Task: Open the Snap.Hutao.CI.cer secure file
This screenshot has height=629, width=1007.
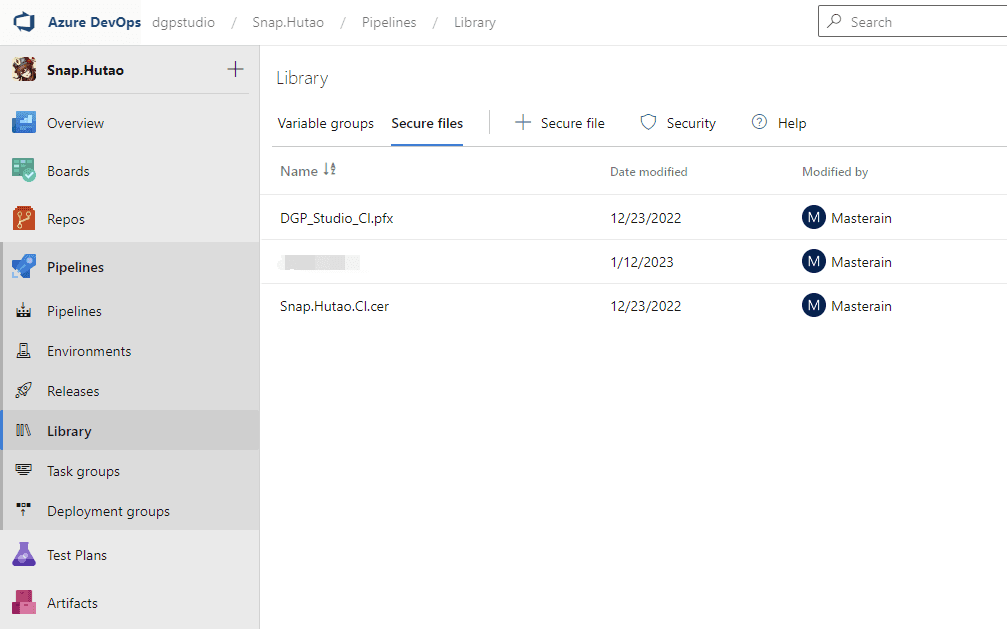Action: (335, 306)
